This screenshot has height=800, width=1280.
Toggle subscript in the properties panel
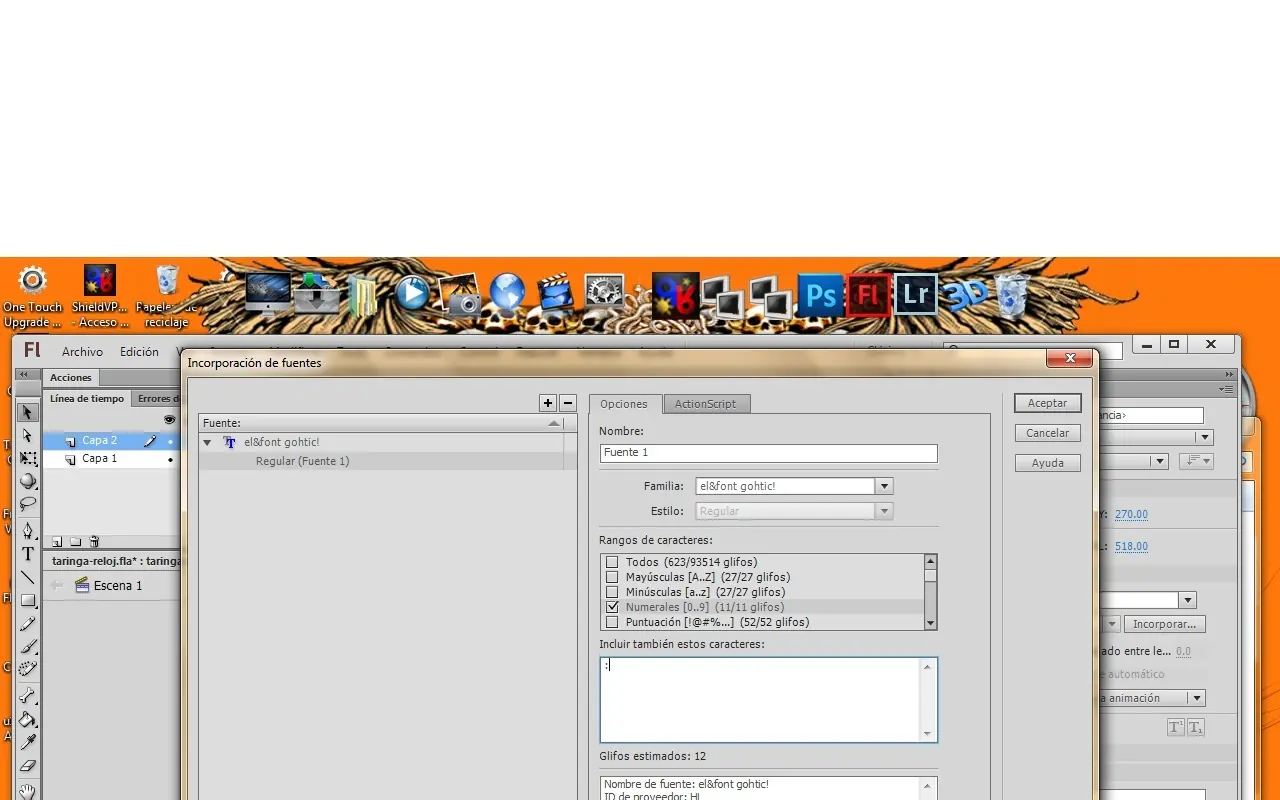point(1196,727)
